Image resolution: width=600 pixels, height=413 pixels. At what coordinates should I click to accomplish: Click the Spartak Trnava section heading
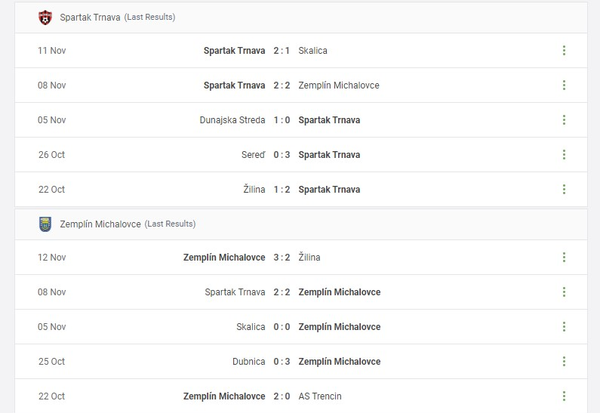[x=89, y=18]
